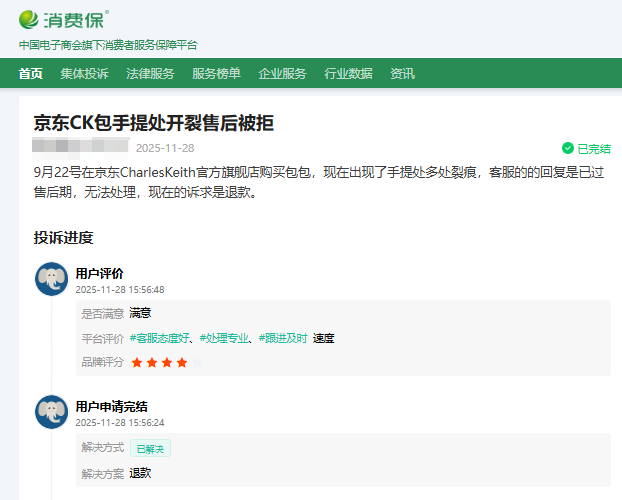Click the third brand rating star
622x500 pixels.
(x=167, y=362)
